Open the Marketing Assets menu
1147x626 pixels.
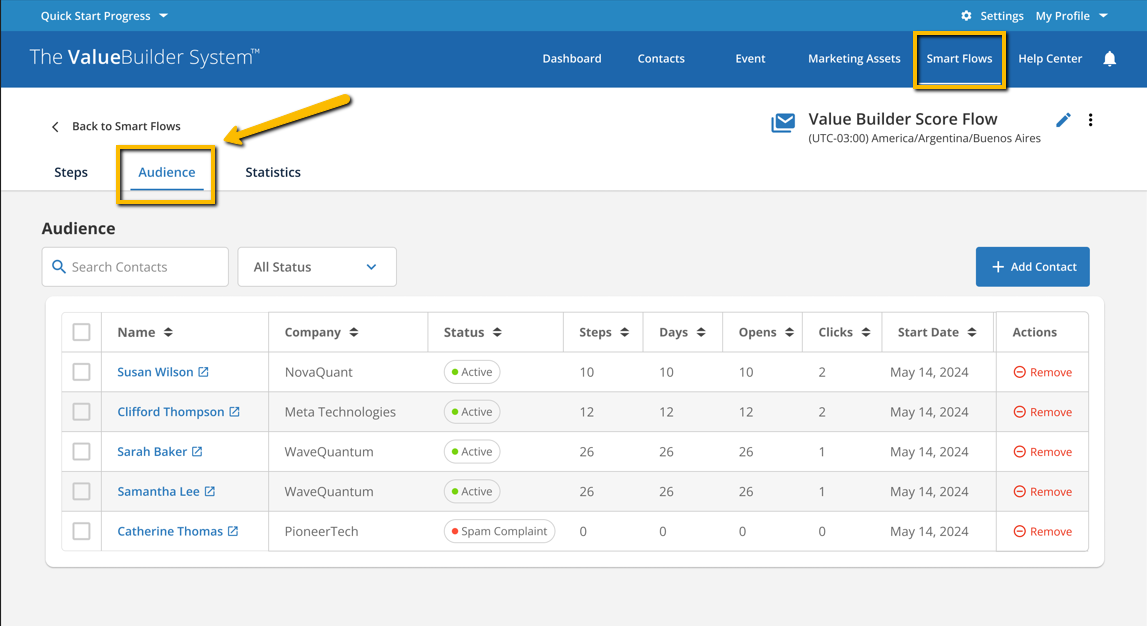[853, 59]
